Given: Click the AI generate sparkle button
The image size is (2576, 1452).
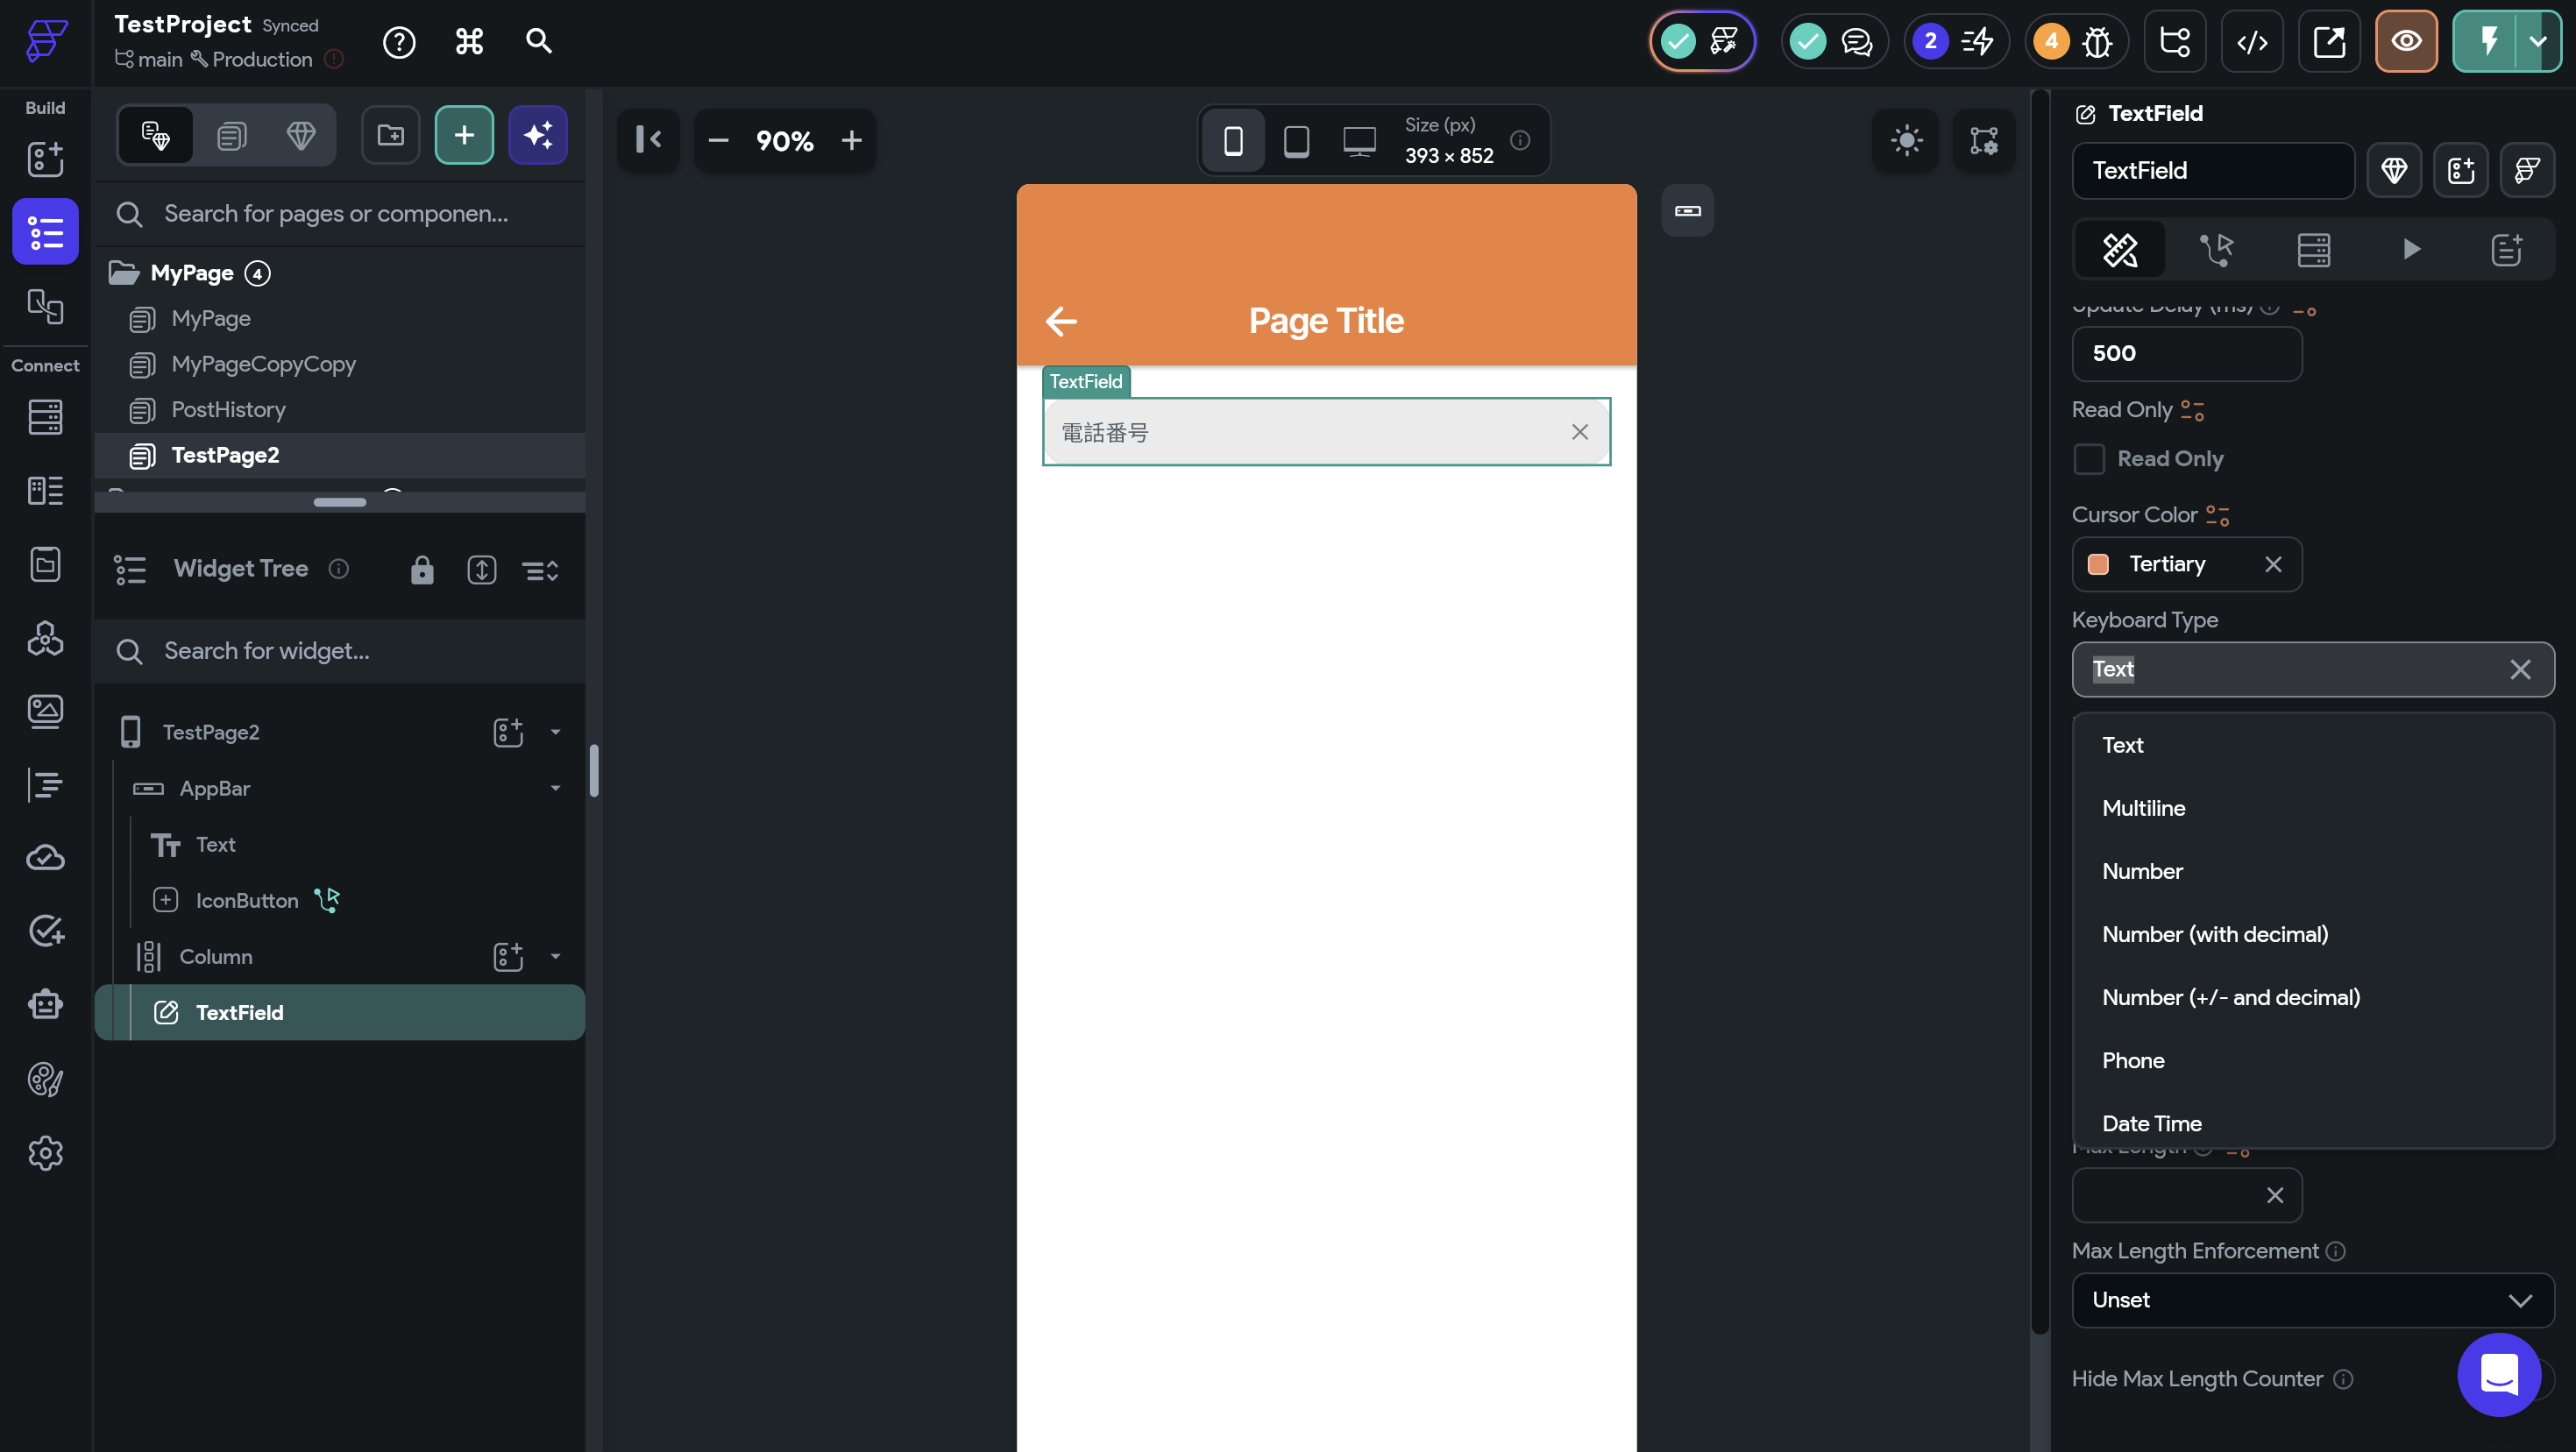Looking at the screenshot, I should (x=538, y=135).
